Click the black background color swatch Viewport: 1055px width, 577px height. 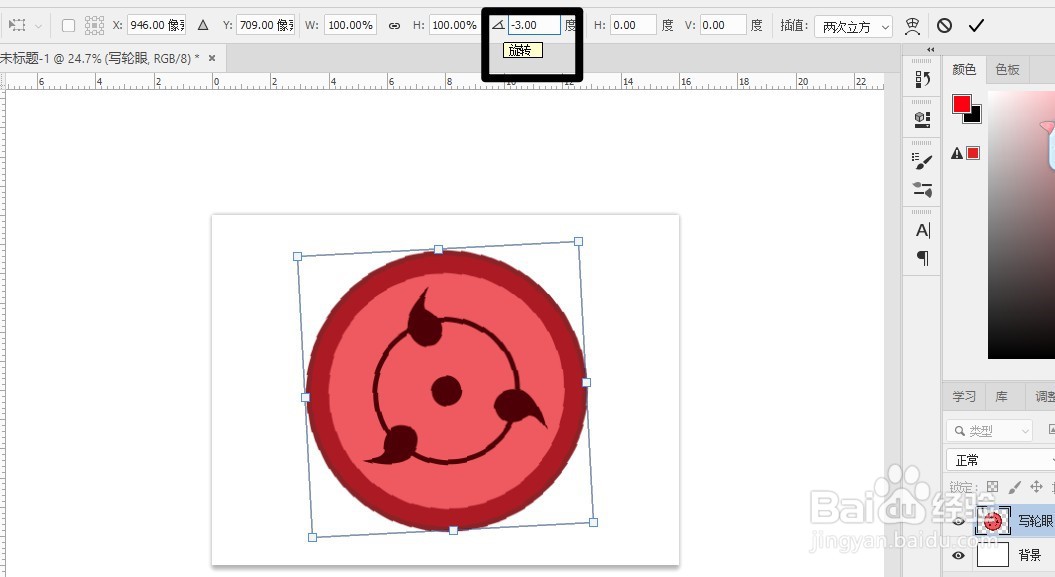(975, 117)
